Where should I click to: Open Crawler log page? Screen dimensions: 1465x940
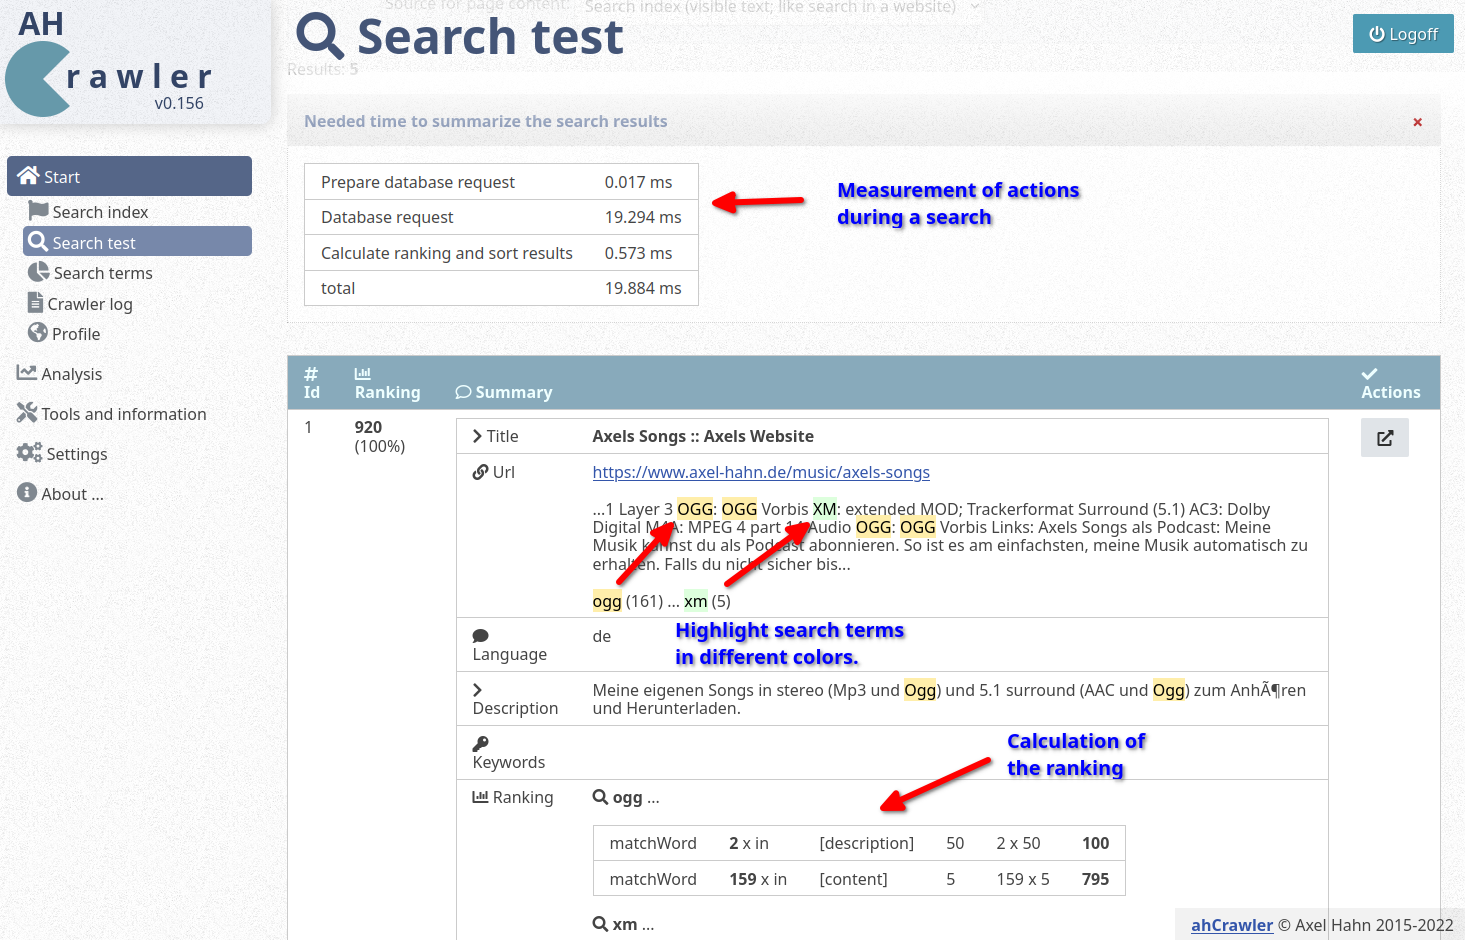pyautogui.click(x=90, y=304)
